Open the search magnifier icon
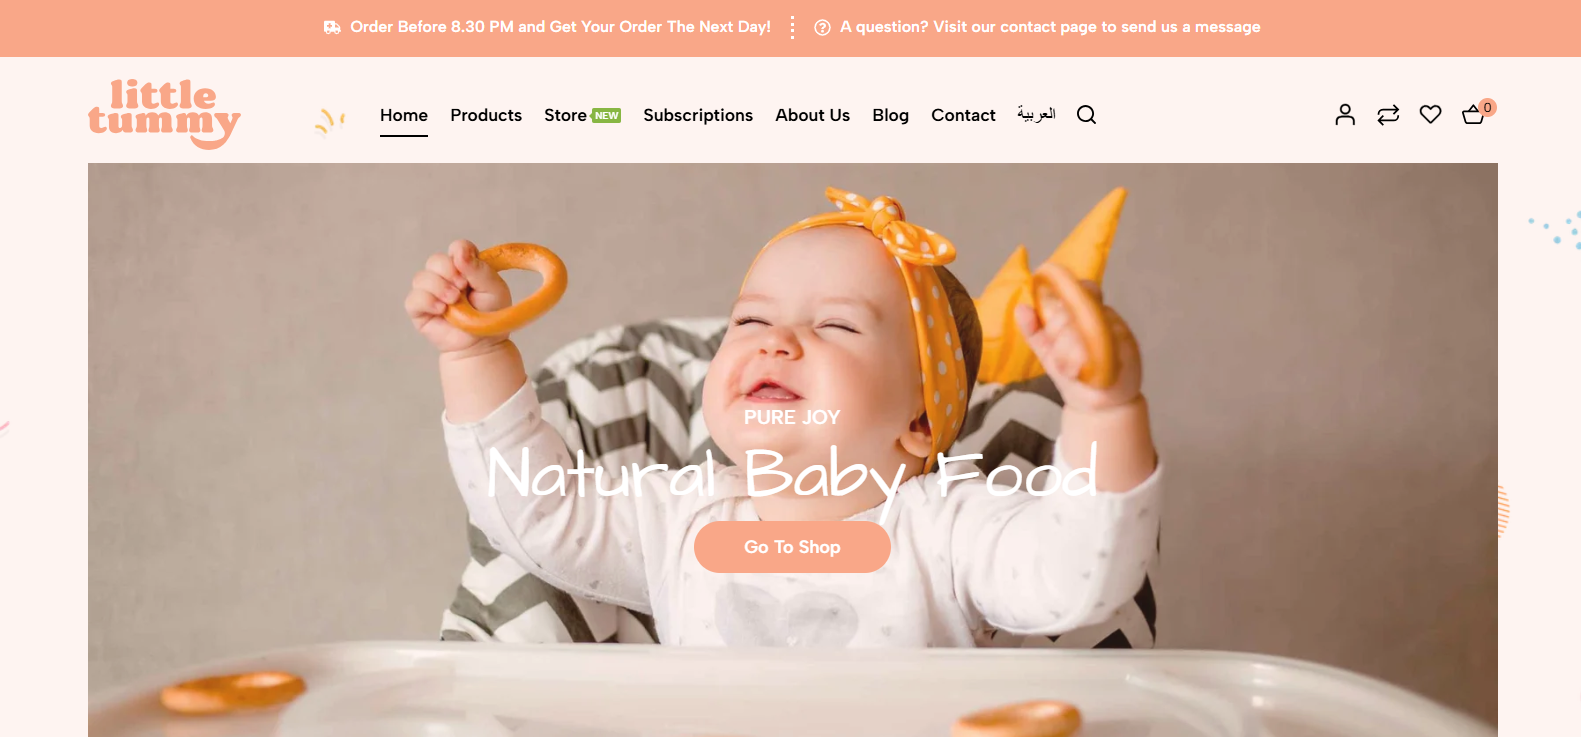1581x737 pixels. click(1086, 115)
